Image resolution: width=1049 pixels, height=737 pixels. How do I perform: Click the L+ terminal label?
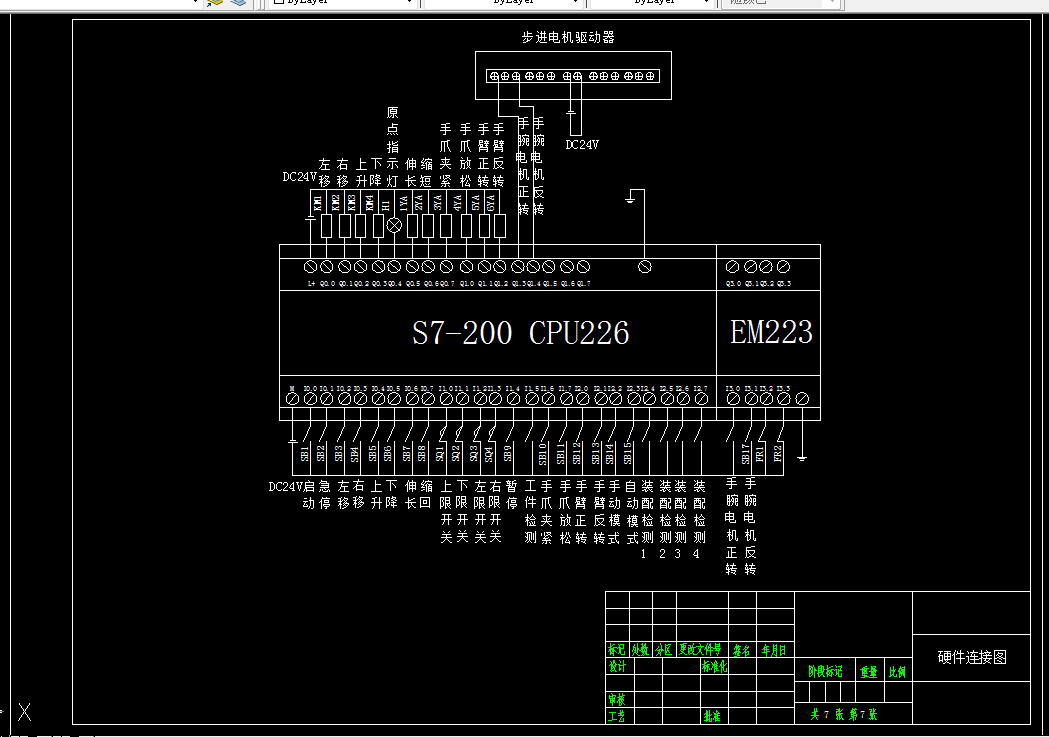(x=311, y=284)
